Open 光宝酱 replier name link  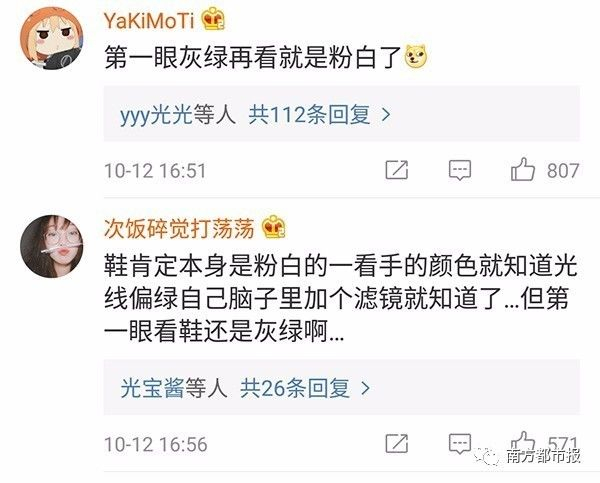[x=152, y=388]
